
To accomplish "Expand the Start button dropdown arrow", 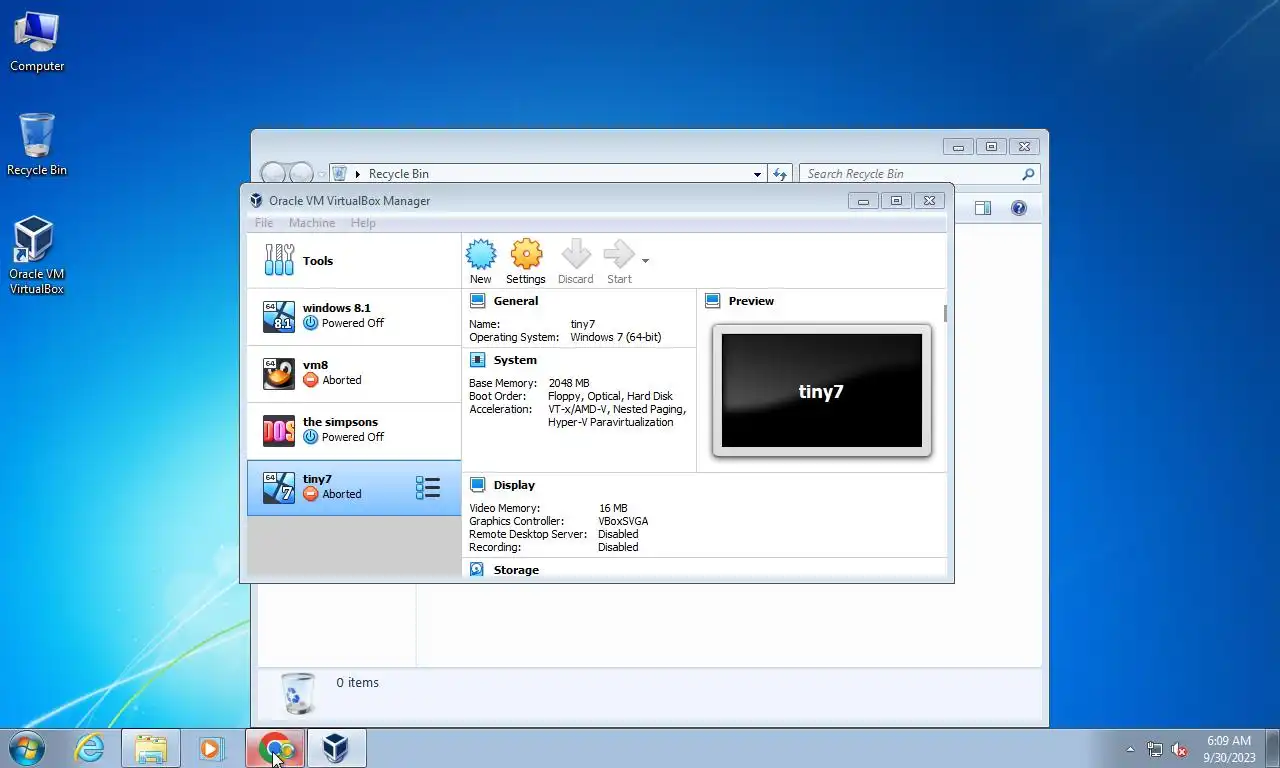I will [x=645, y=261].
